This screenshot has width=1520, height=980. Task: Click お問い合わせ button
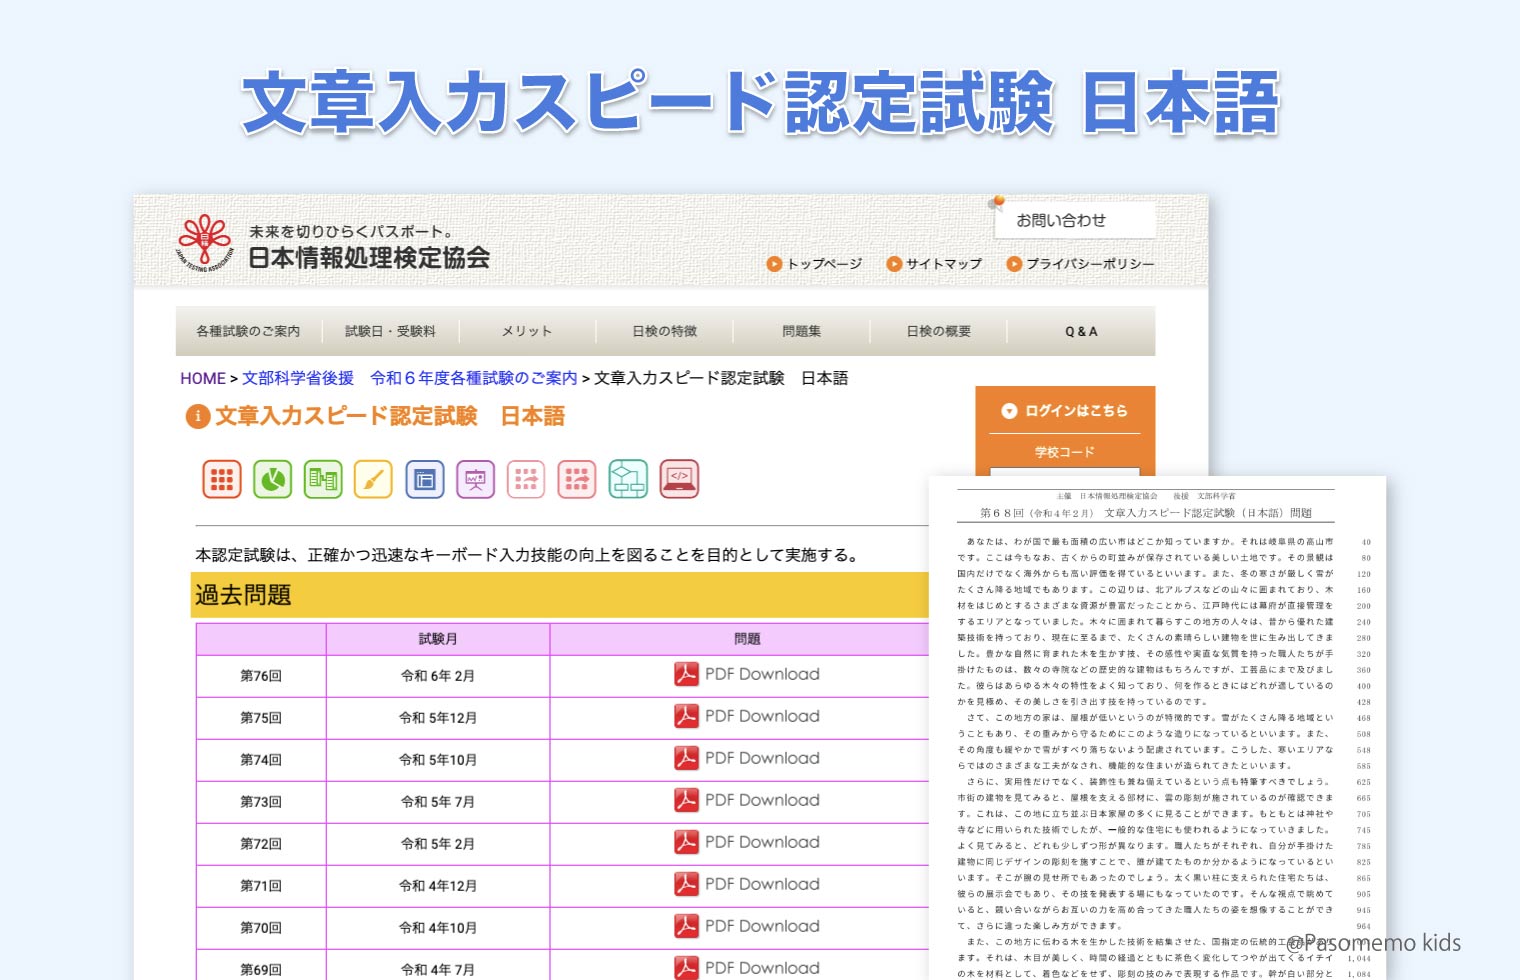1075,220
